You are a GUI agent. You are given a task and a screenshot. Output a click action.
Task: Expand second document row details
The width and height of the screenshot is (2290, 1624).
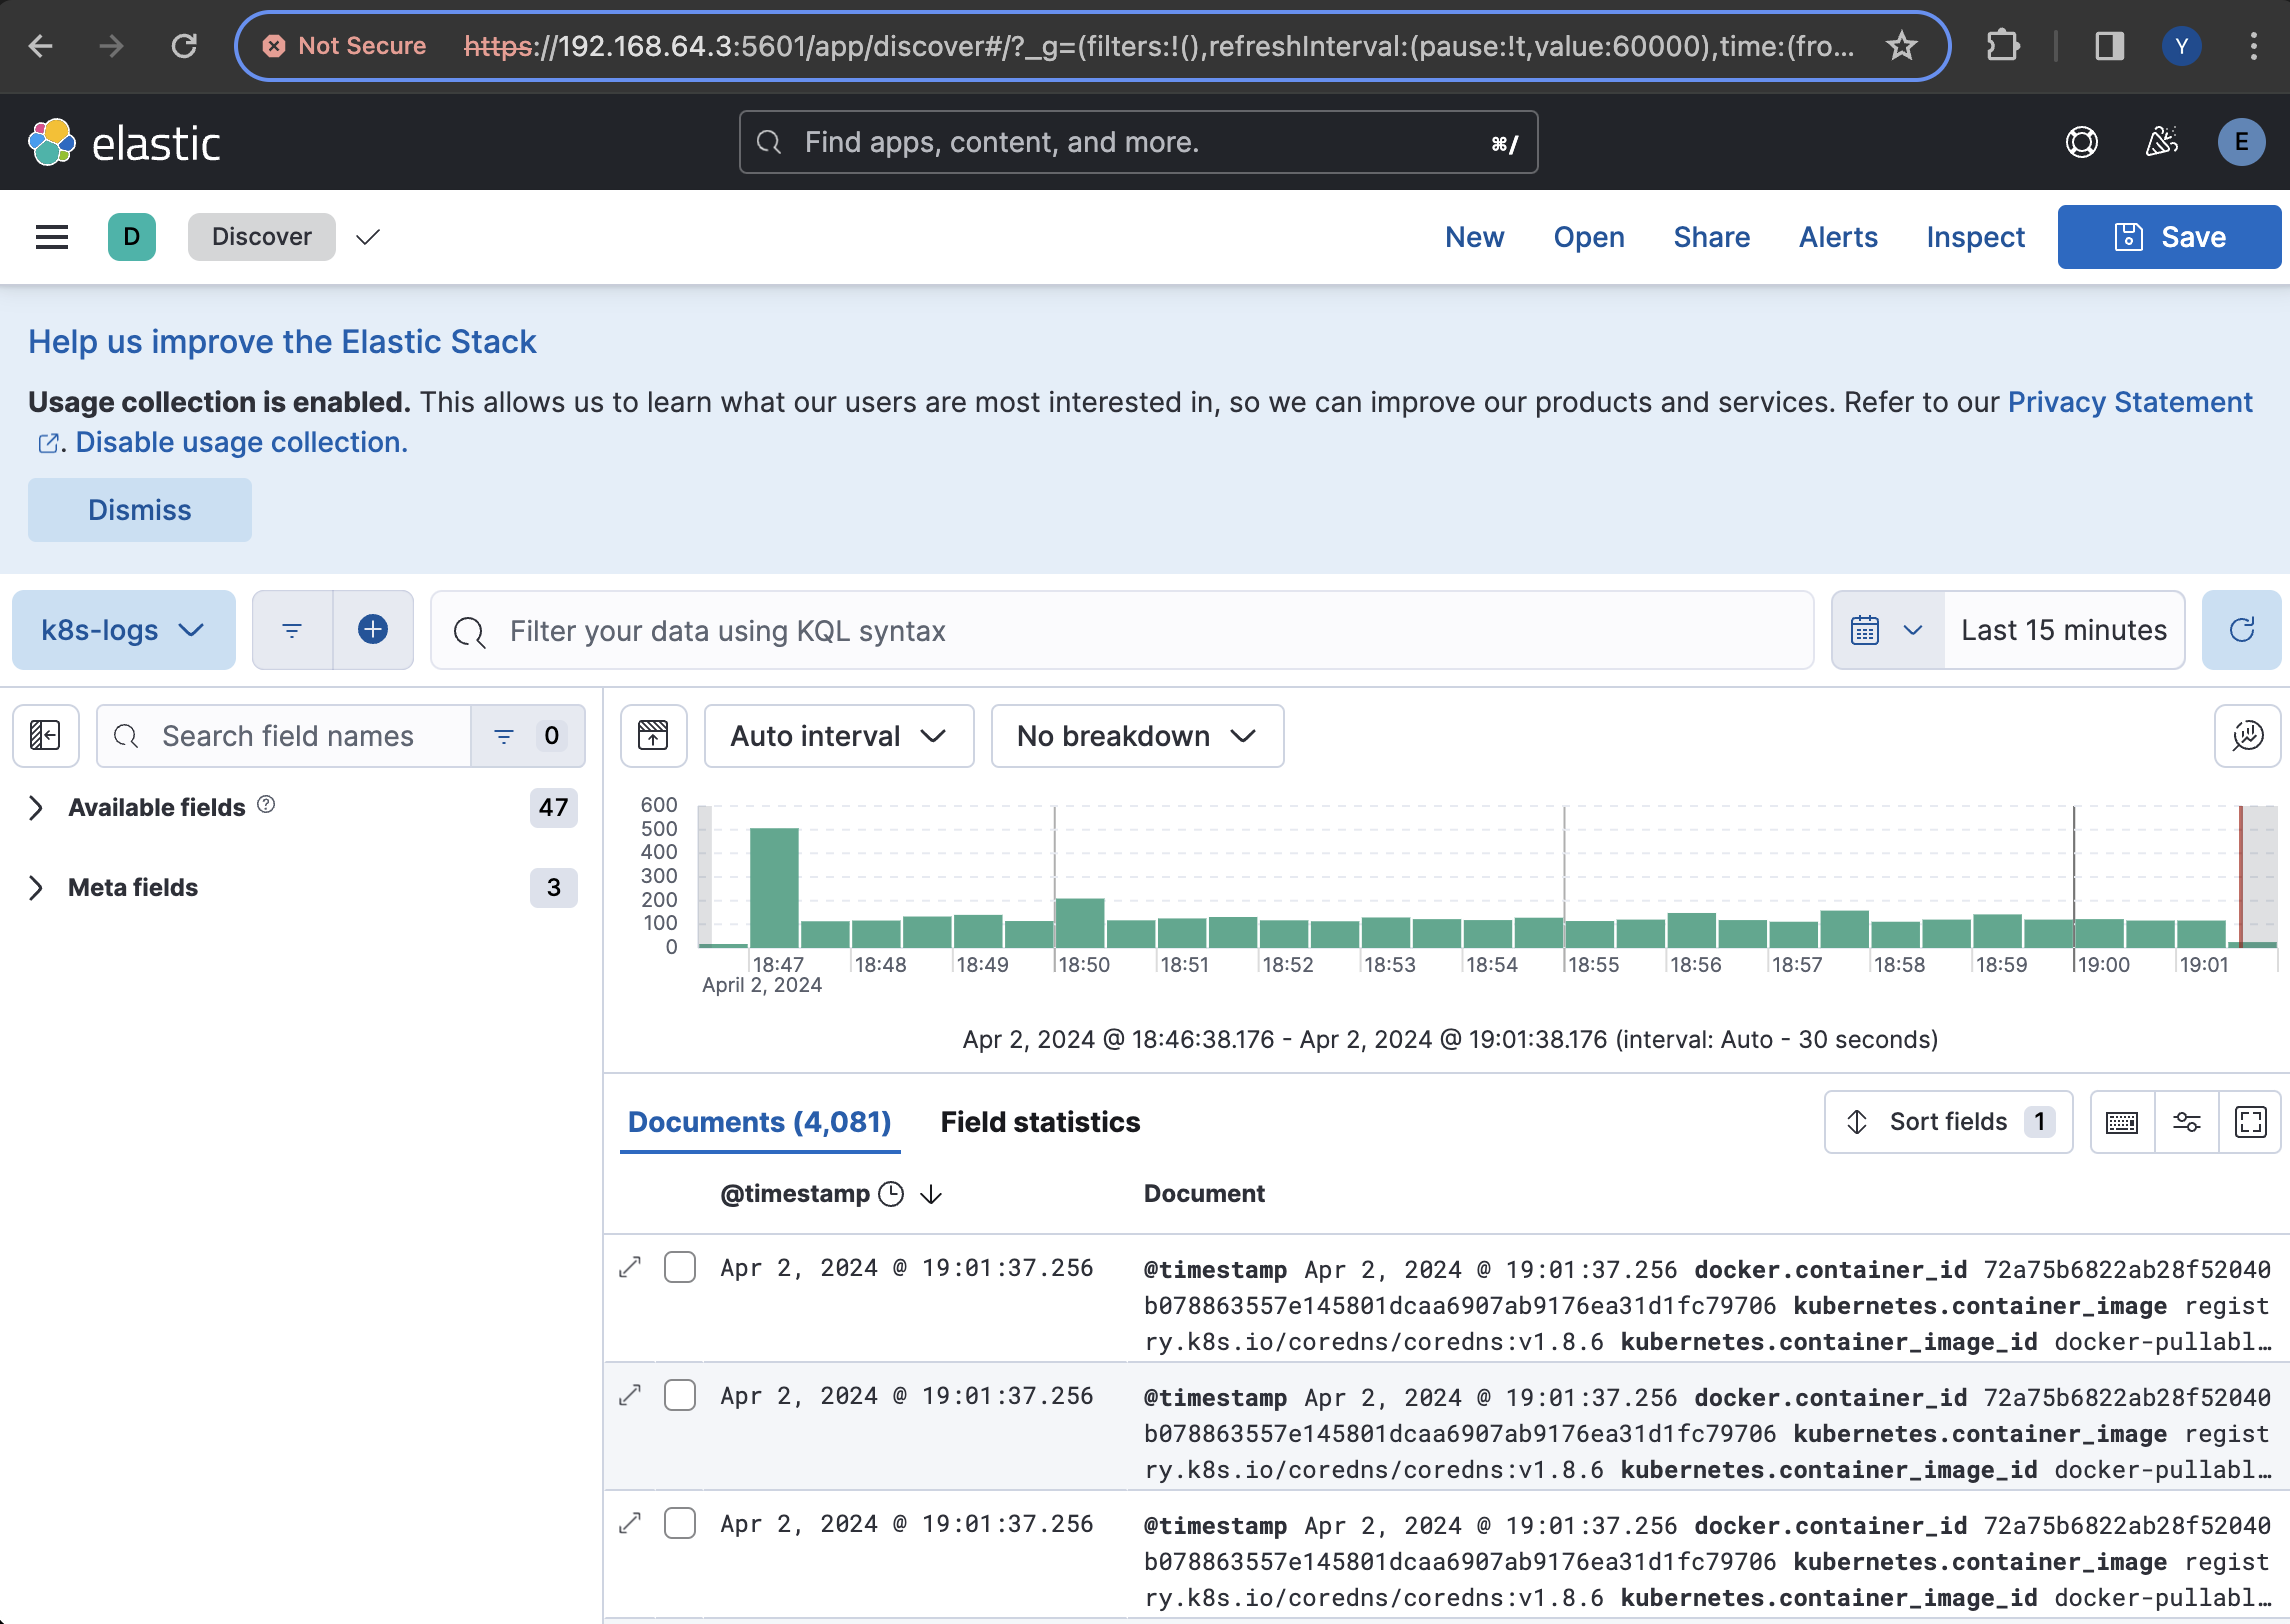(630, 1395)
